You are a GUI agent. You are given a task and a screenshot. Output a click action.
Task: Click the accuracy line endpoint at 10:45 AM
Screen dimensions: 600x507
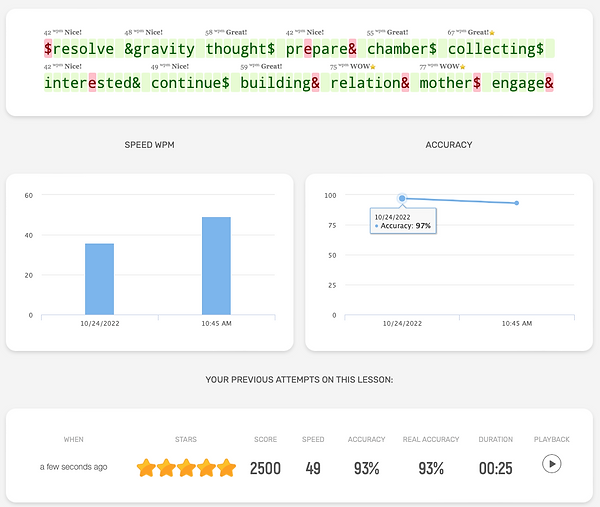517,203
